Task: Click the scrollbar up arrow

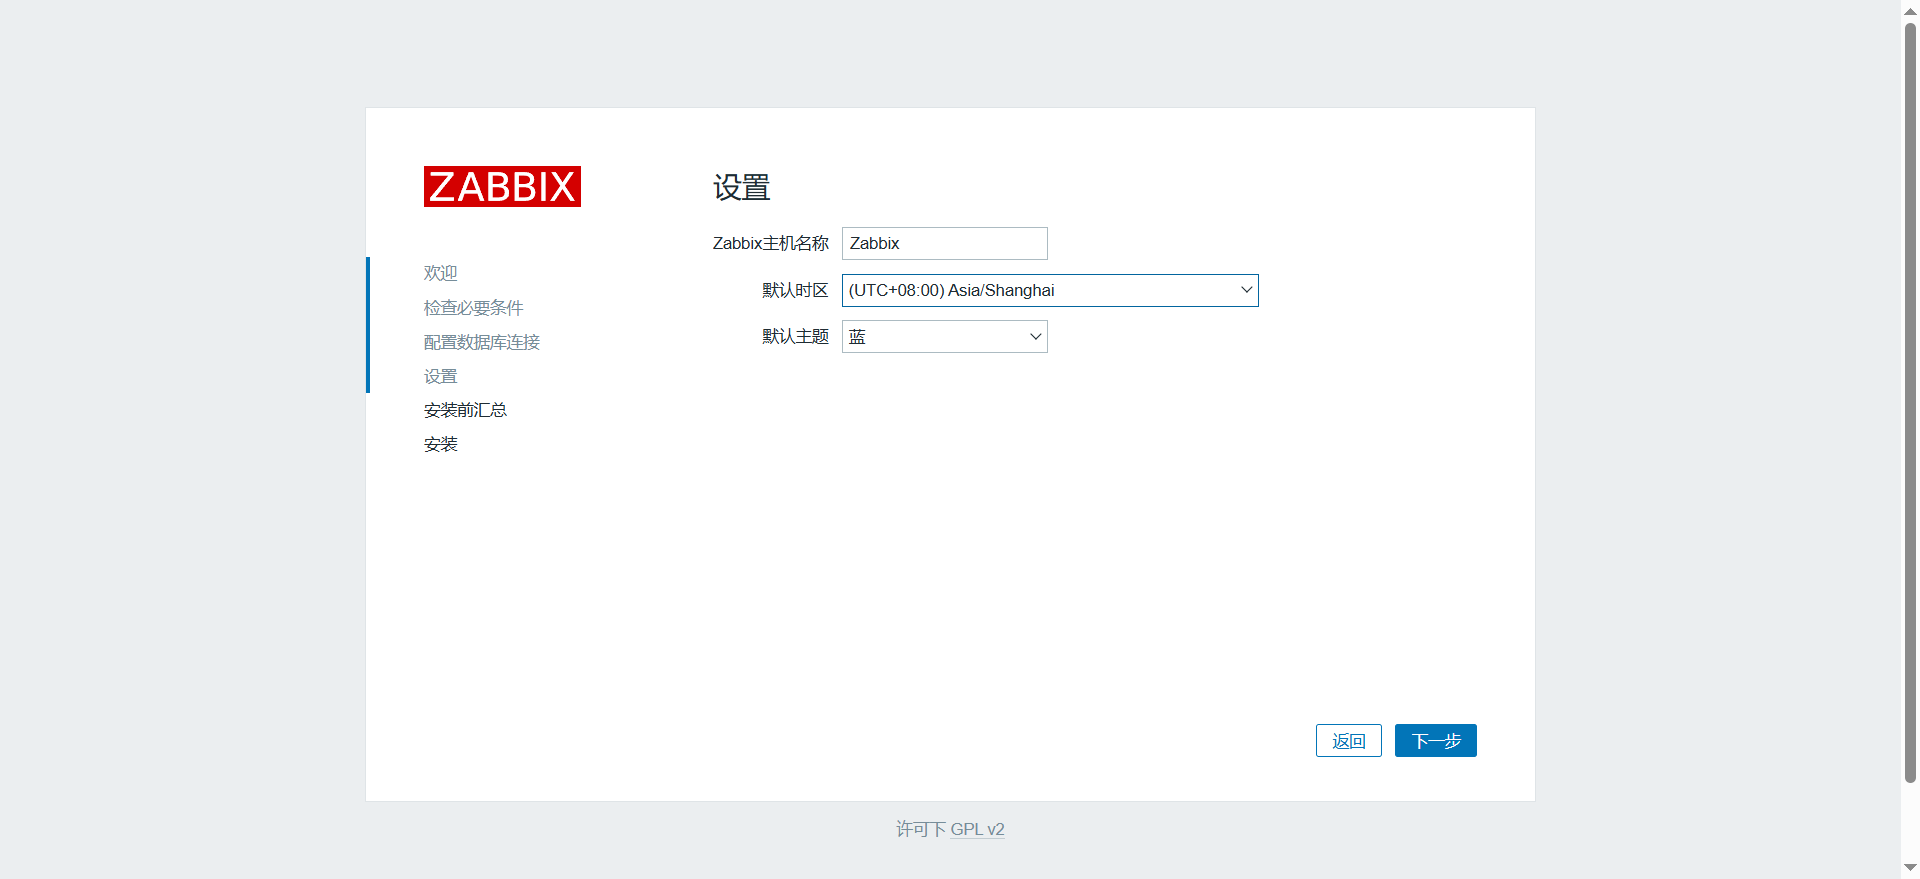Action: point(1910,9)
